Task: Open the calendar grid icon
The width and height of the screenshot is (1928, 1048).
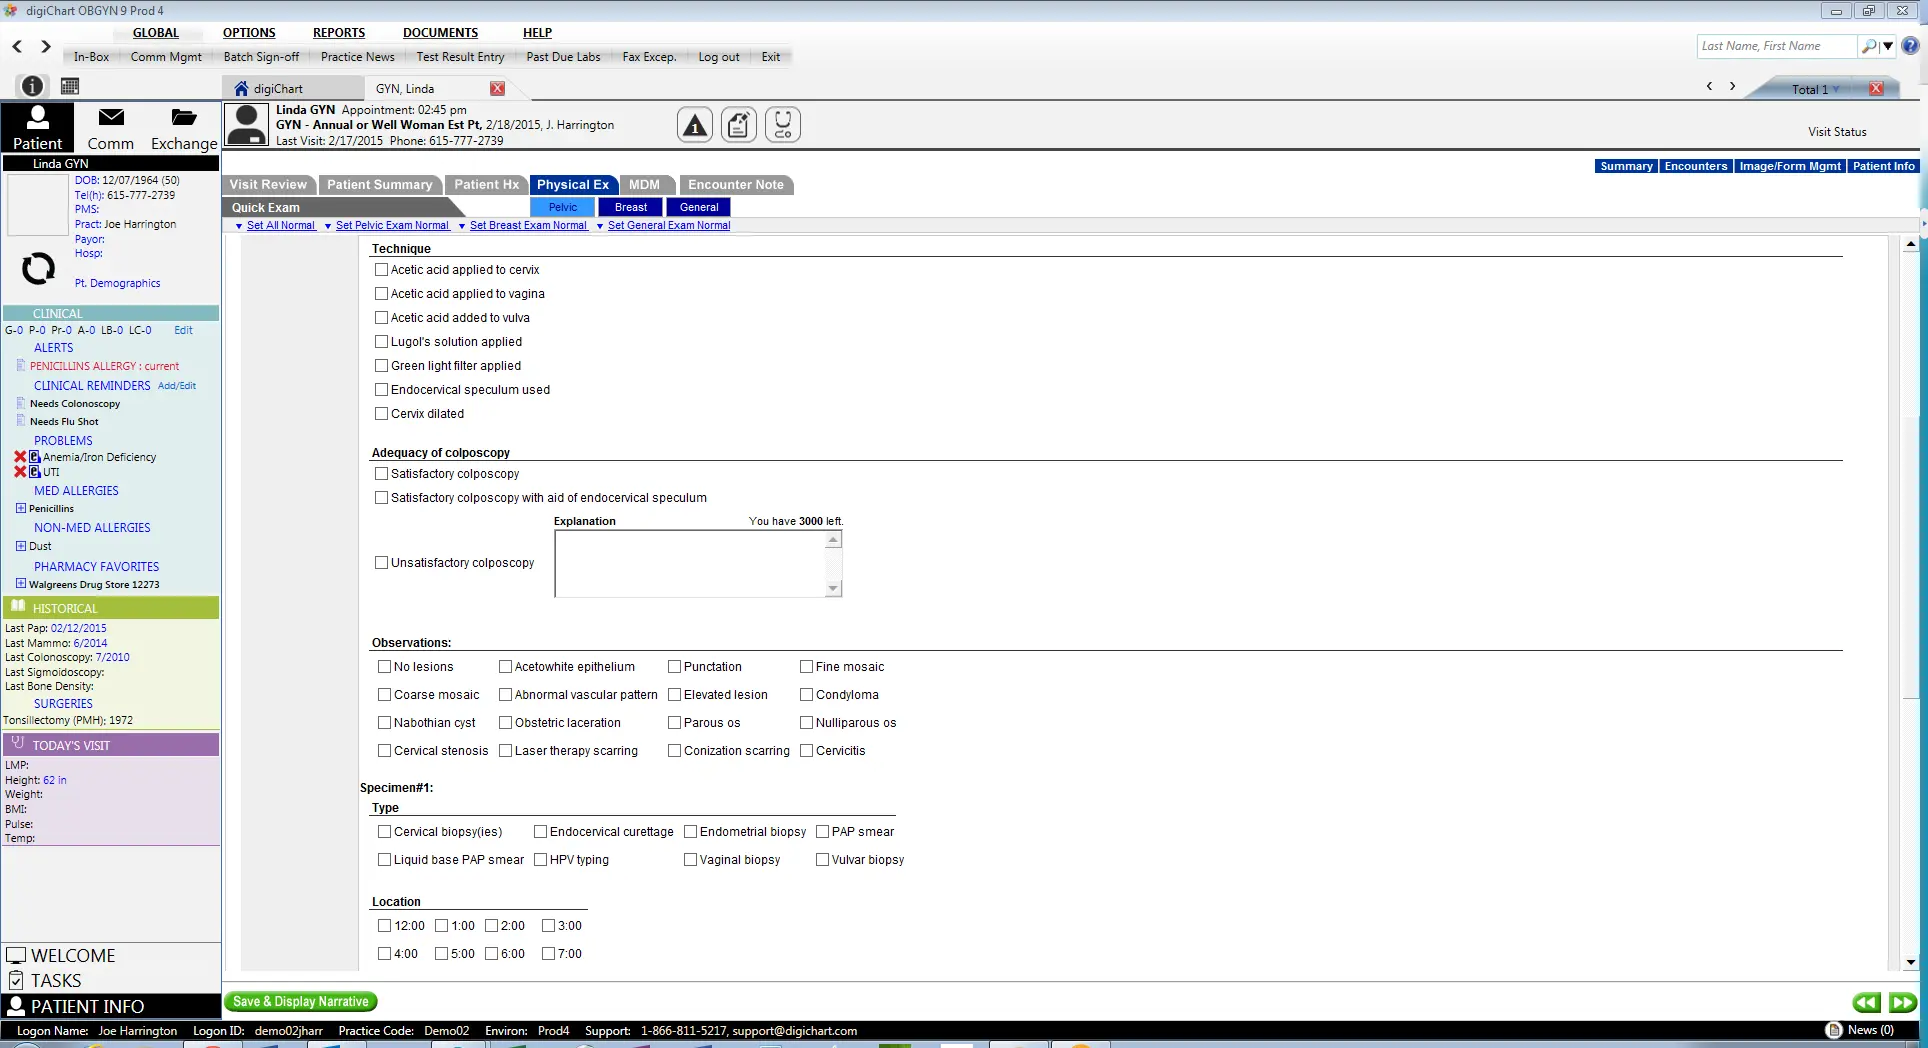Action: tap(69, 85)
